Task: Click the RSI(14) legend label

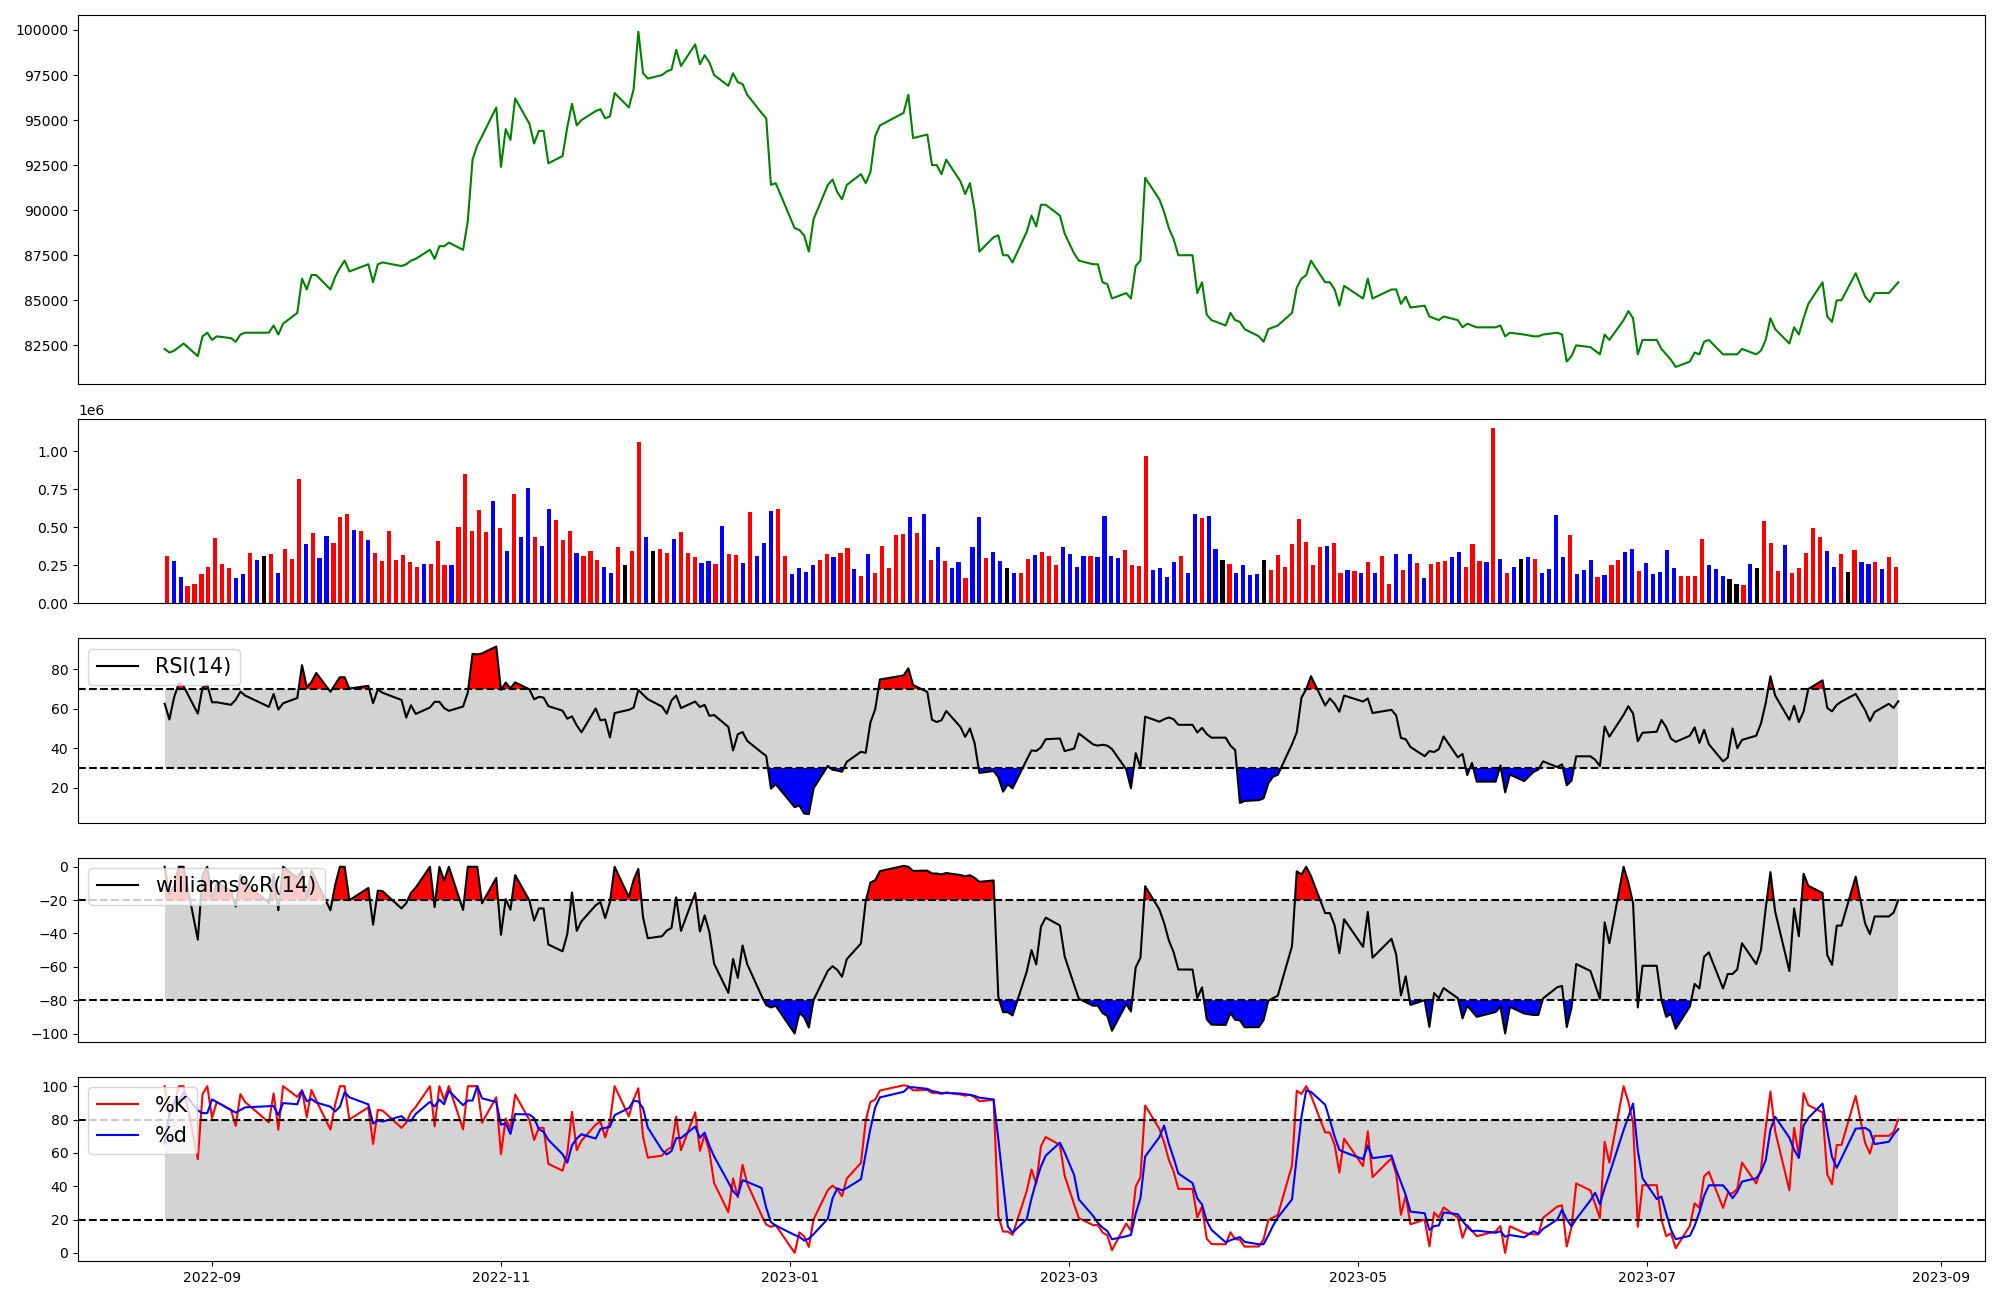Action: pyautogui.click(x=192, y=666)
